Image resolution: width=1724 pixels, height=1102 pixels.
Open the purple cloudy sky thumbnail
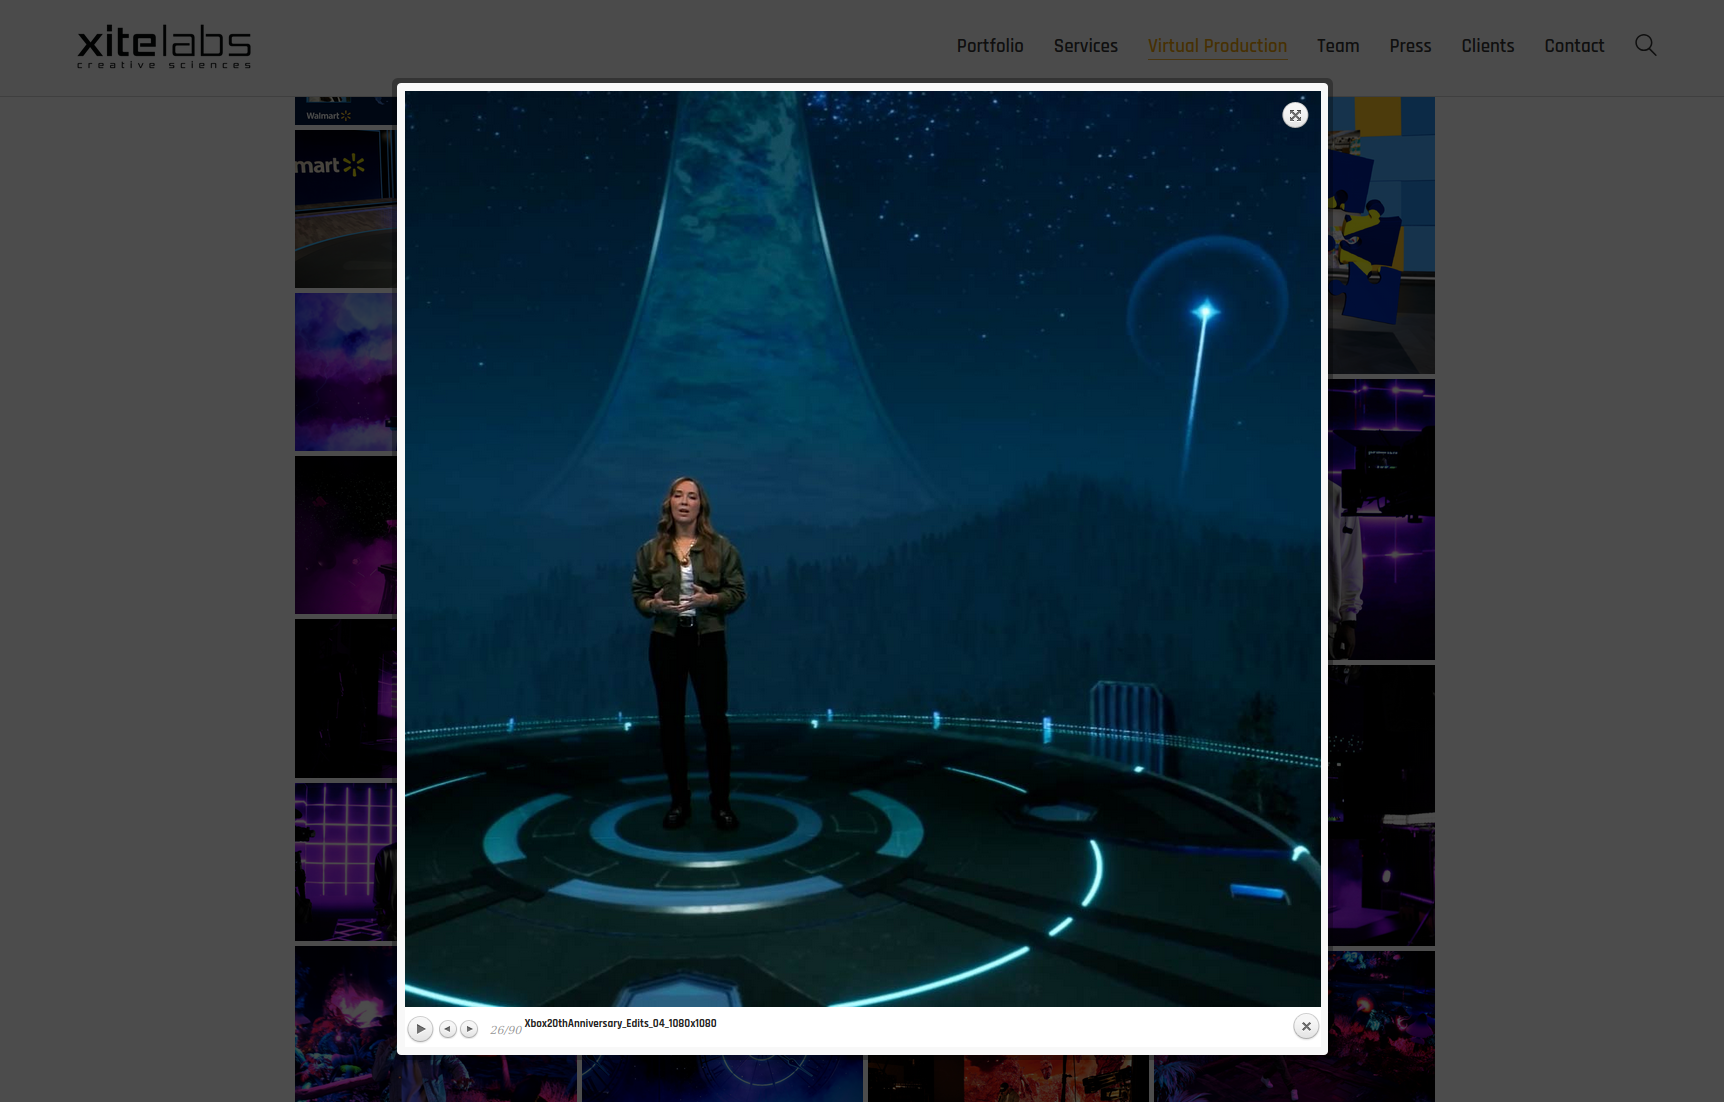tap(345, 372)
